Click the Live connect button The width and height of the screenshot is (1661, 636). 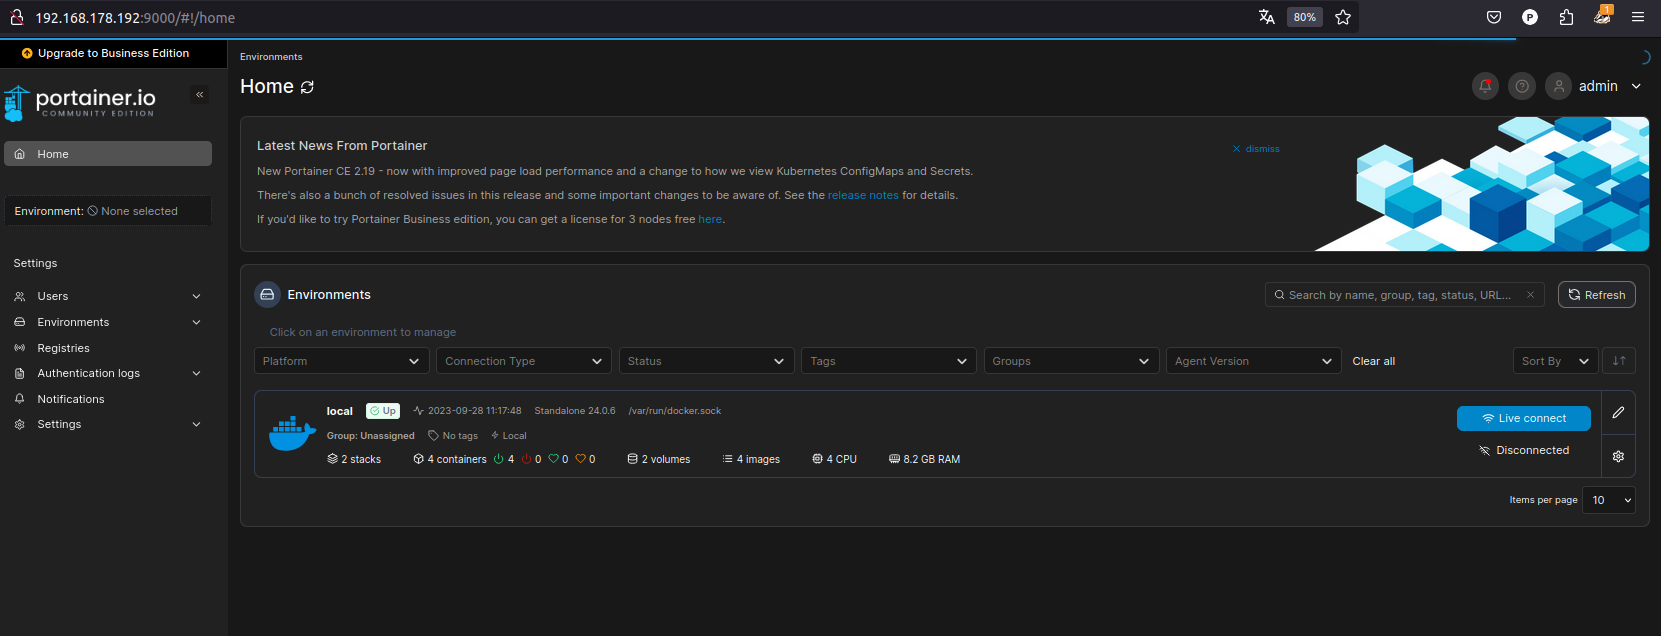click(1523, 418)
